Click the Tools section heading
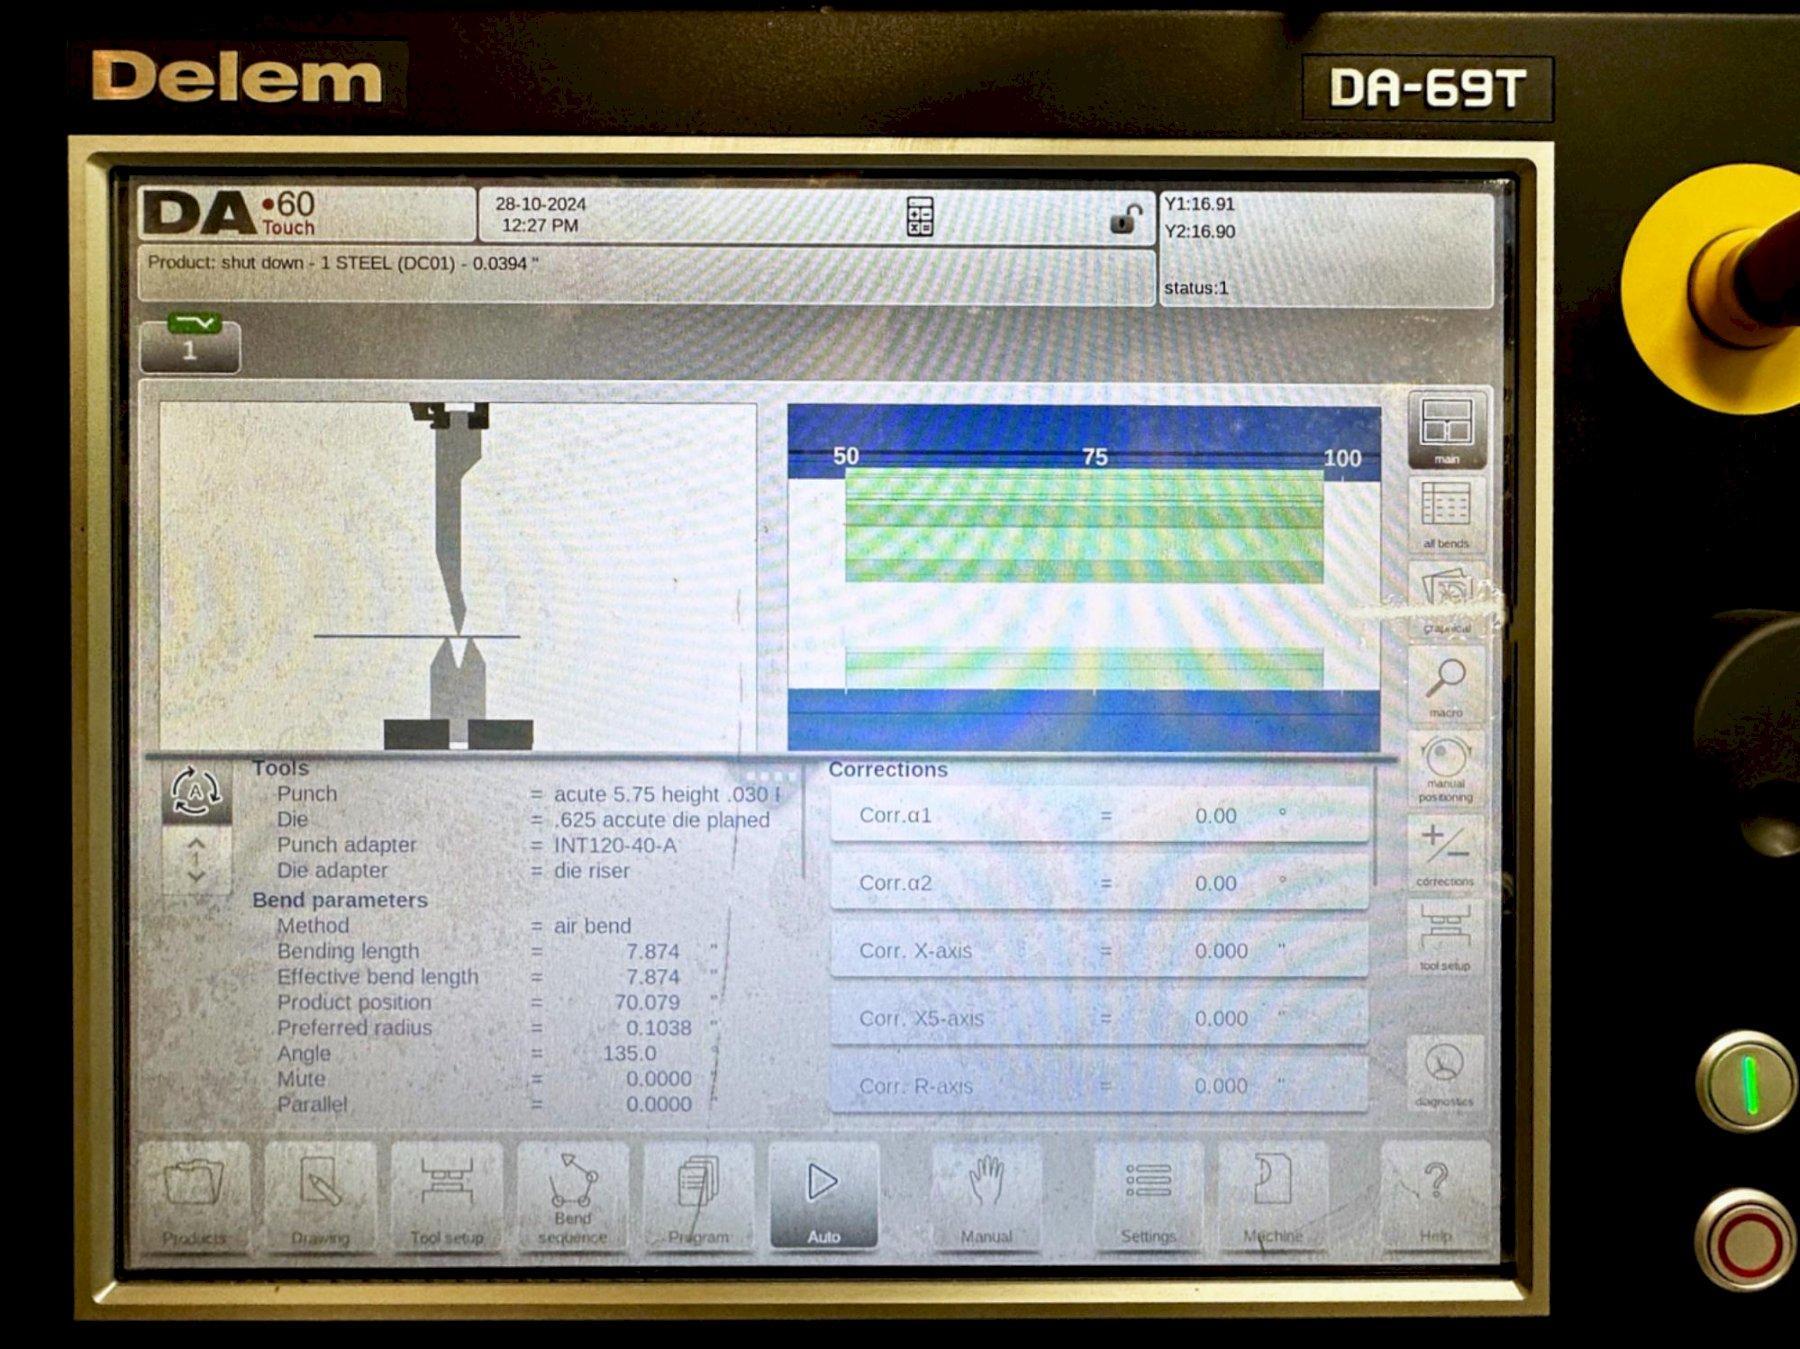Screen dimensions: 1800x1349 point(280,768)
